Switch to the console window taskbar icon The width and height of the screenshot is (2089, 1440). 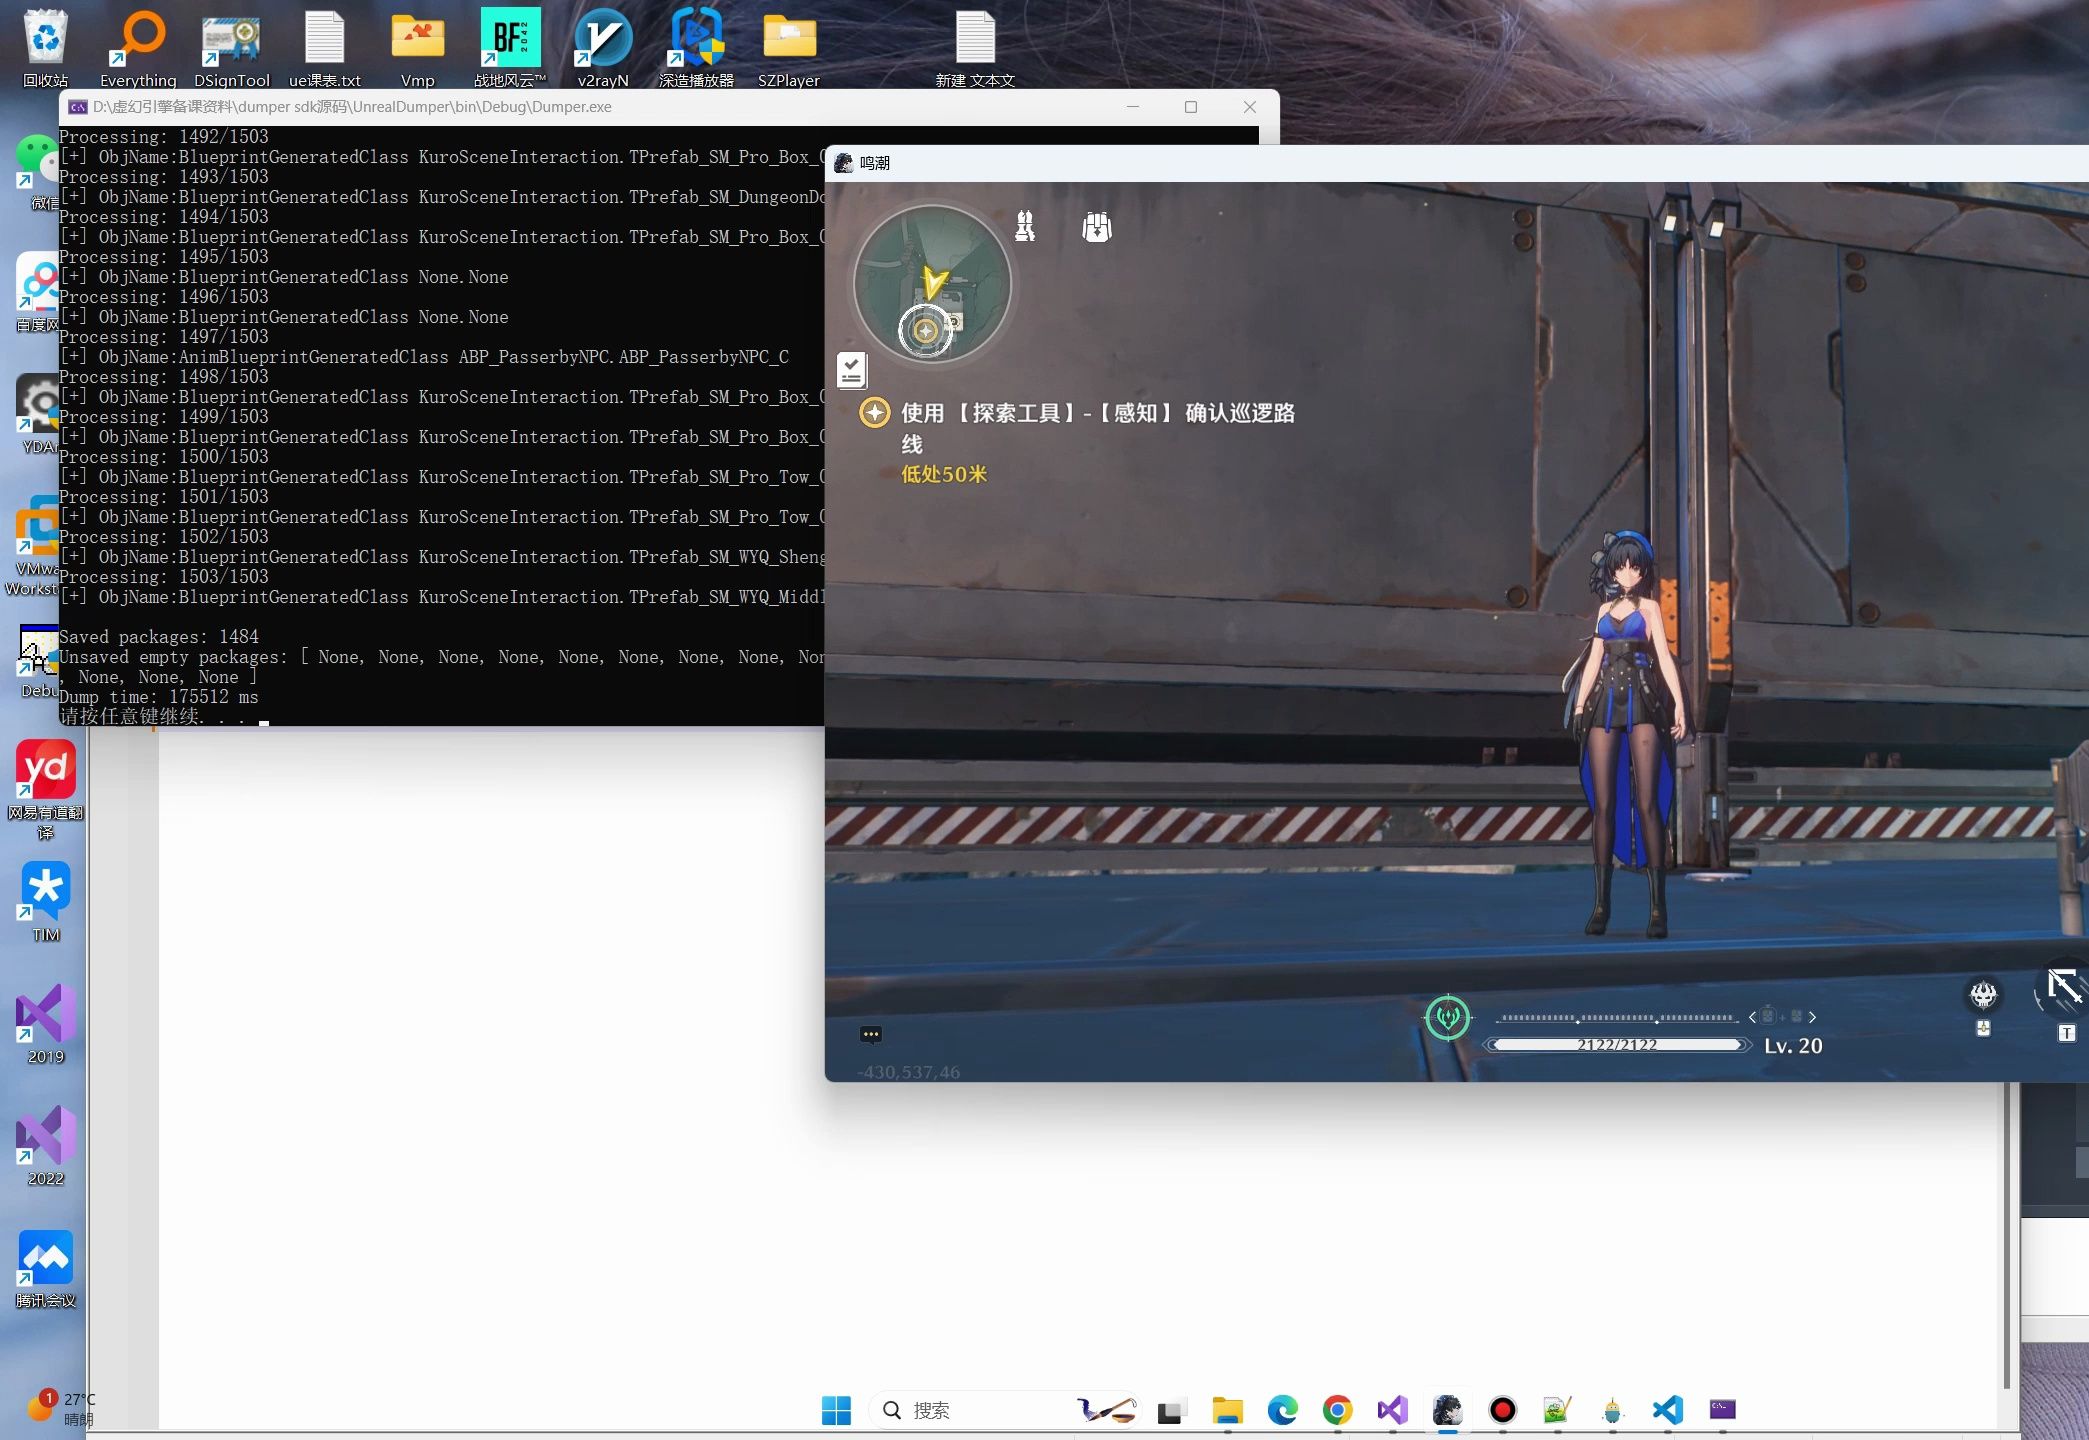1722,1410
